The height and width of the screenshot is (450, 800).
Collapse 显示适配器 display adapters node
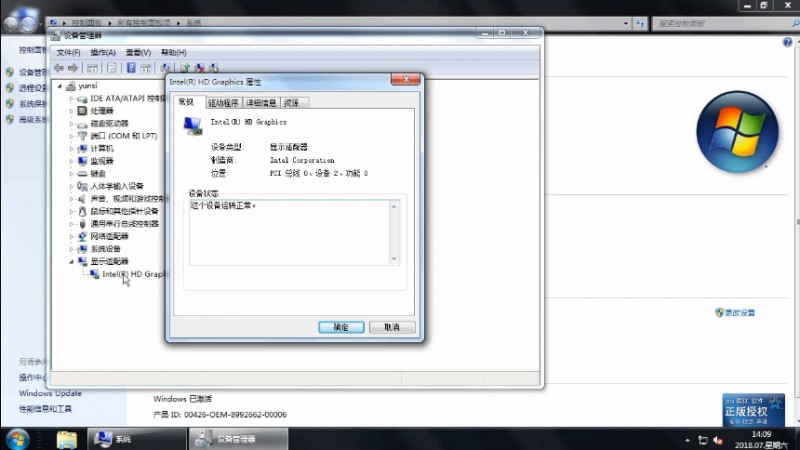71,261
